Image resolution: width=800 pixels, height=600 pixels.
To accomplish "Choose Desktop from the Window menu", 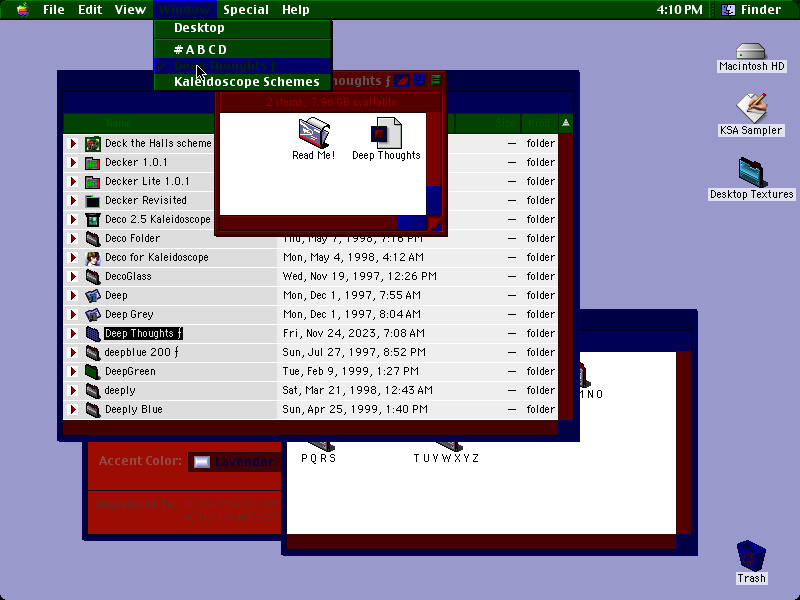I will click(243, 28).
